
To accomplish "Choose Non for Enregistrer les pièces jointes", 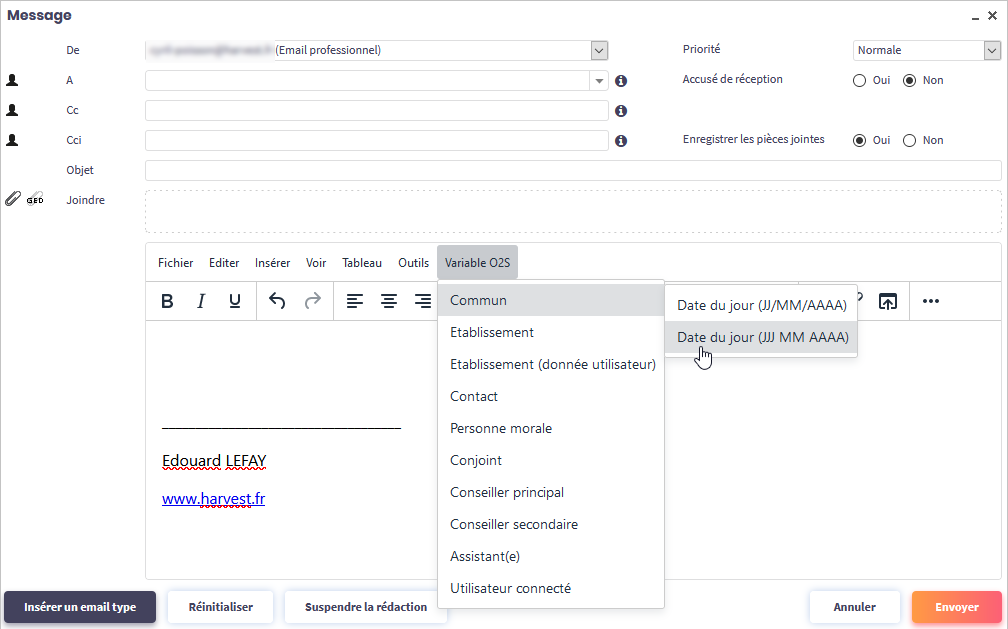I will [x=910, y=141].
